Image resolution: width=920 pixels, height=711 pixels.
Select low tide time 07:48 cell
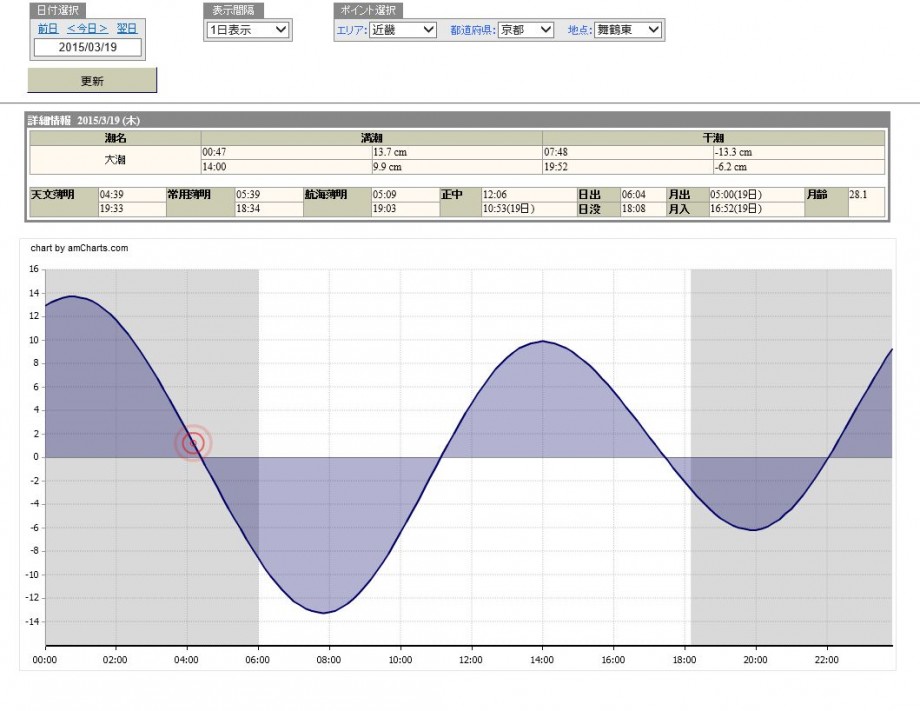pyautogui.click(x=628, y=153)
